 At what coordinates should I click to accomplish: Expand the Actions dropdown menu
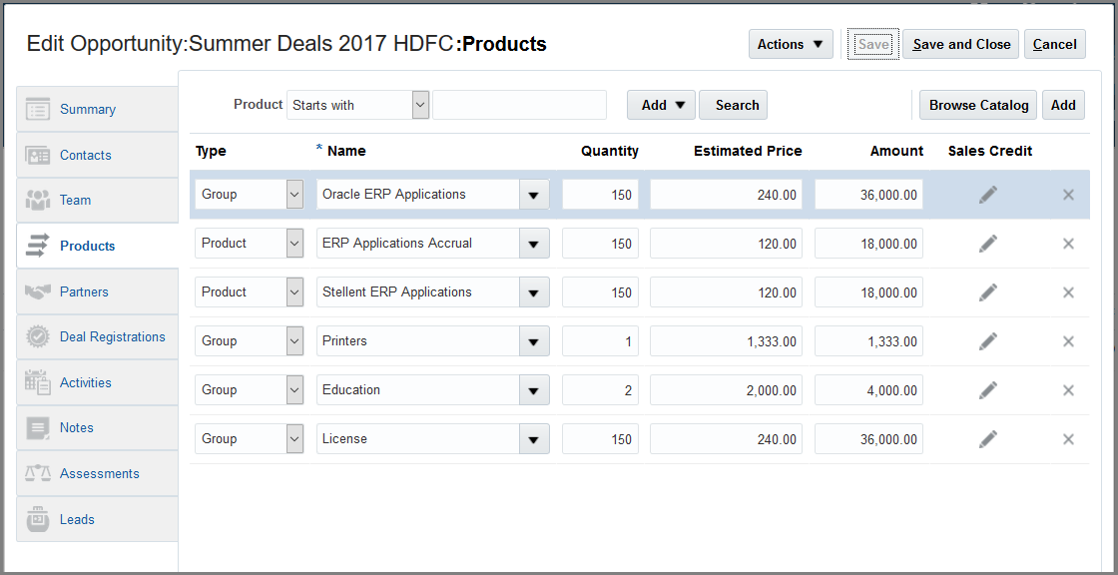tap(790, 44)
